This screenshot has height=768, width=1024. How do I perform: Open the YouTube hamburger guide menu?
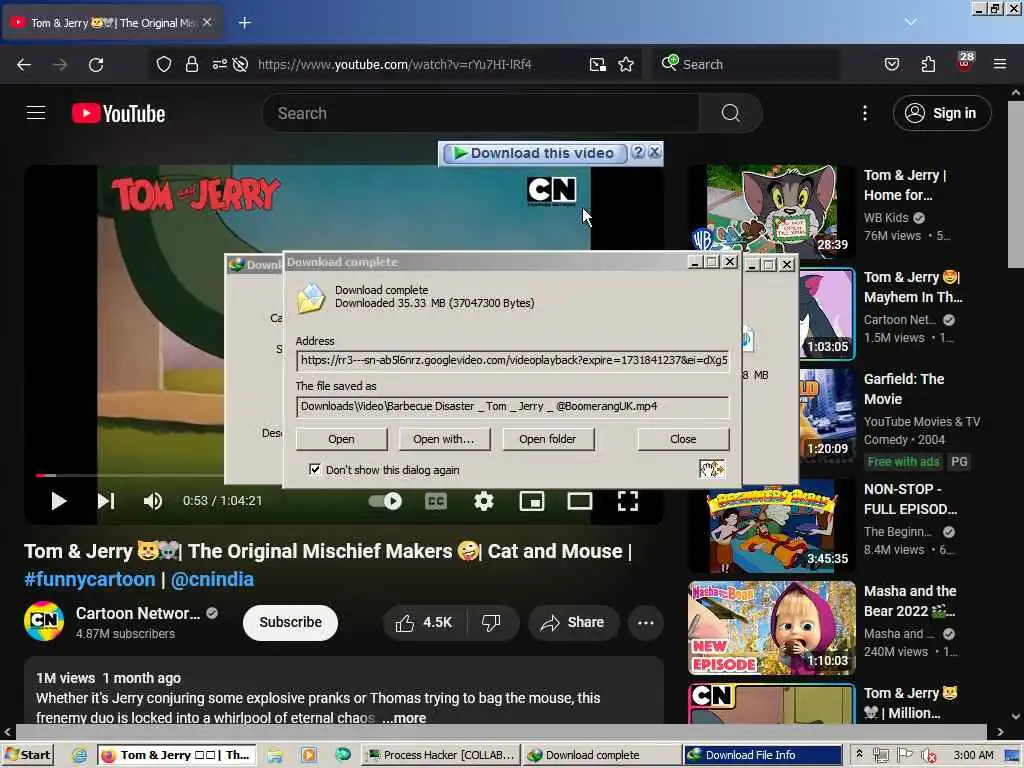(x=36, y=113)
